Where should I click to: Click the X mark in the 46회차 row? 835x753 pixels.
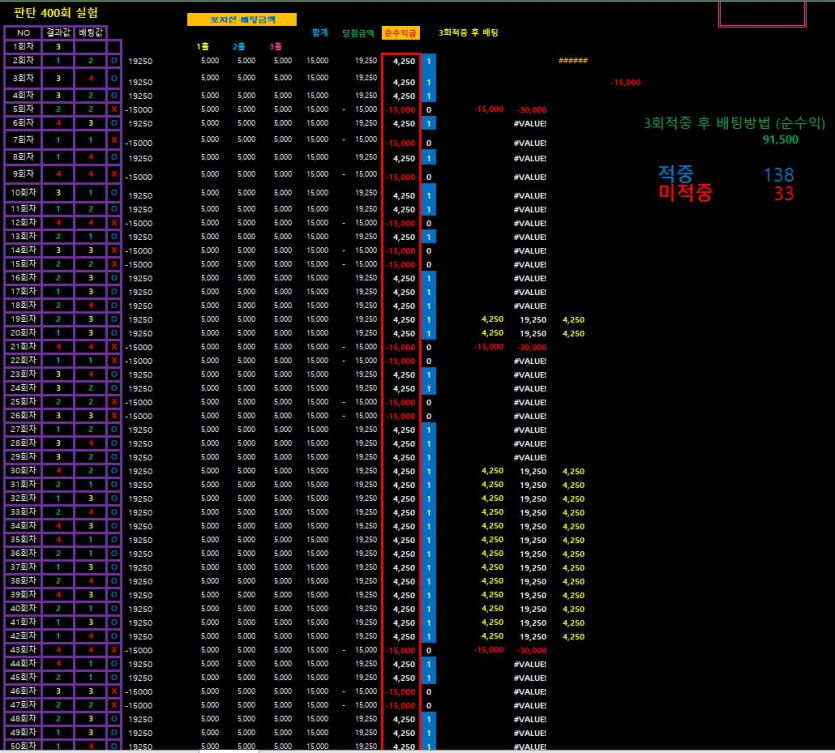pos(114,691)
